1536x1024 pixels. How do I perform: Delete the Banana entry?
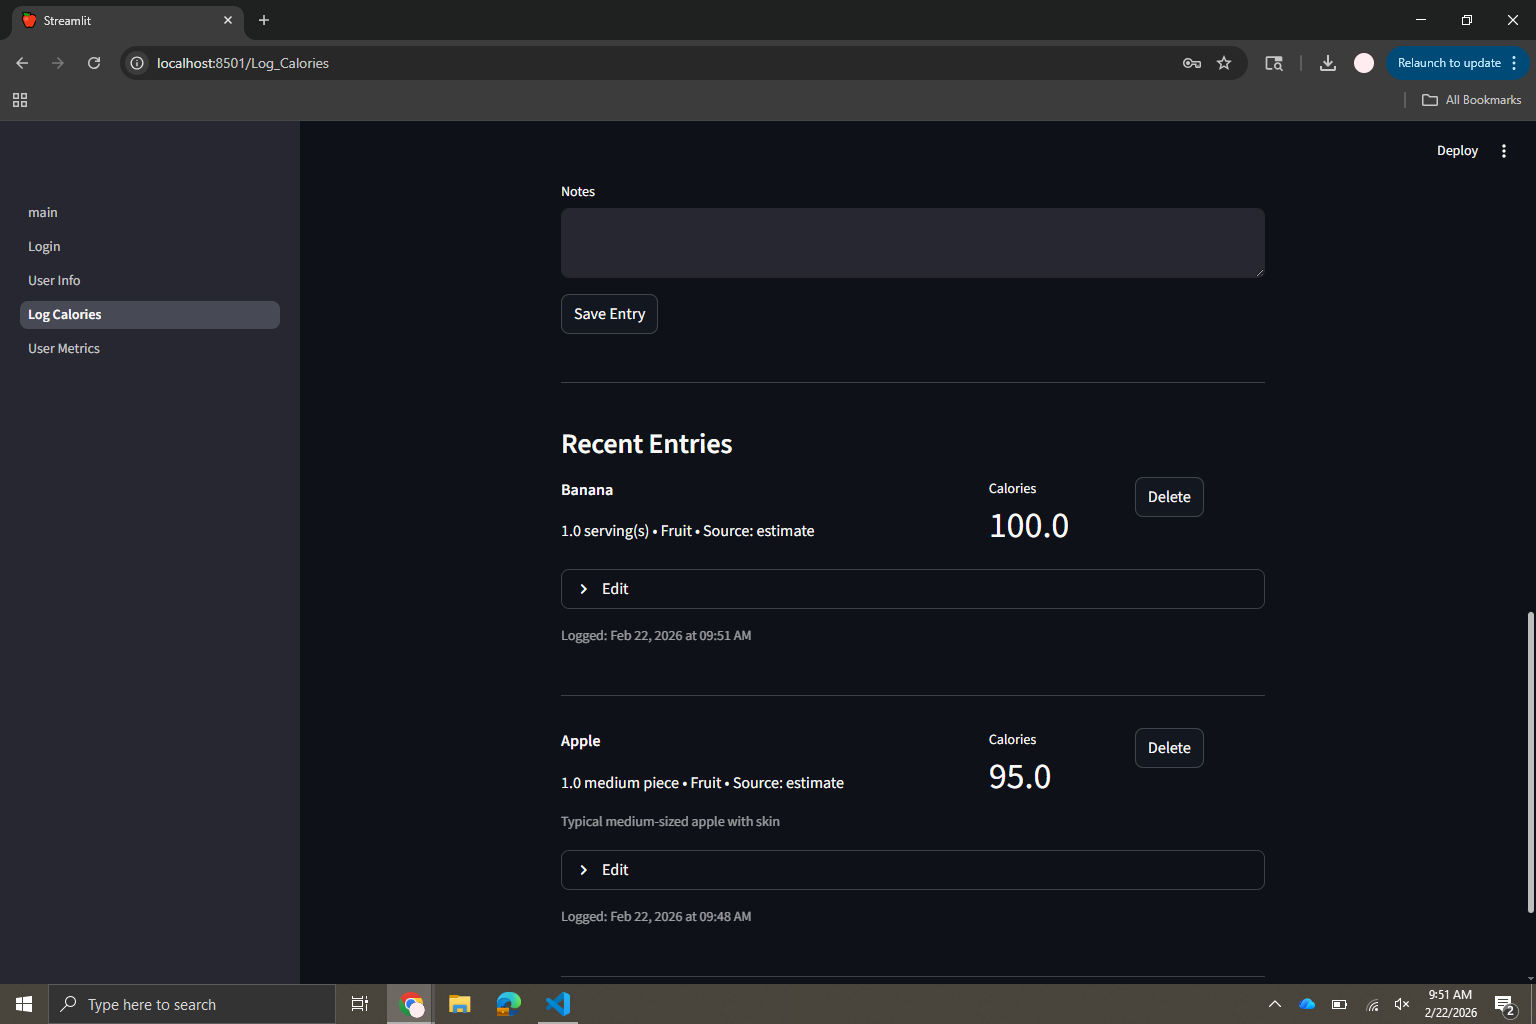pyautogui.click(x=1169, y=497)
